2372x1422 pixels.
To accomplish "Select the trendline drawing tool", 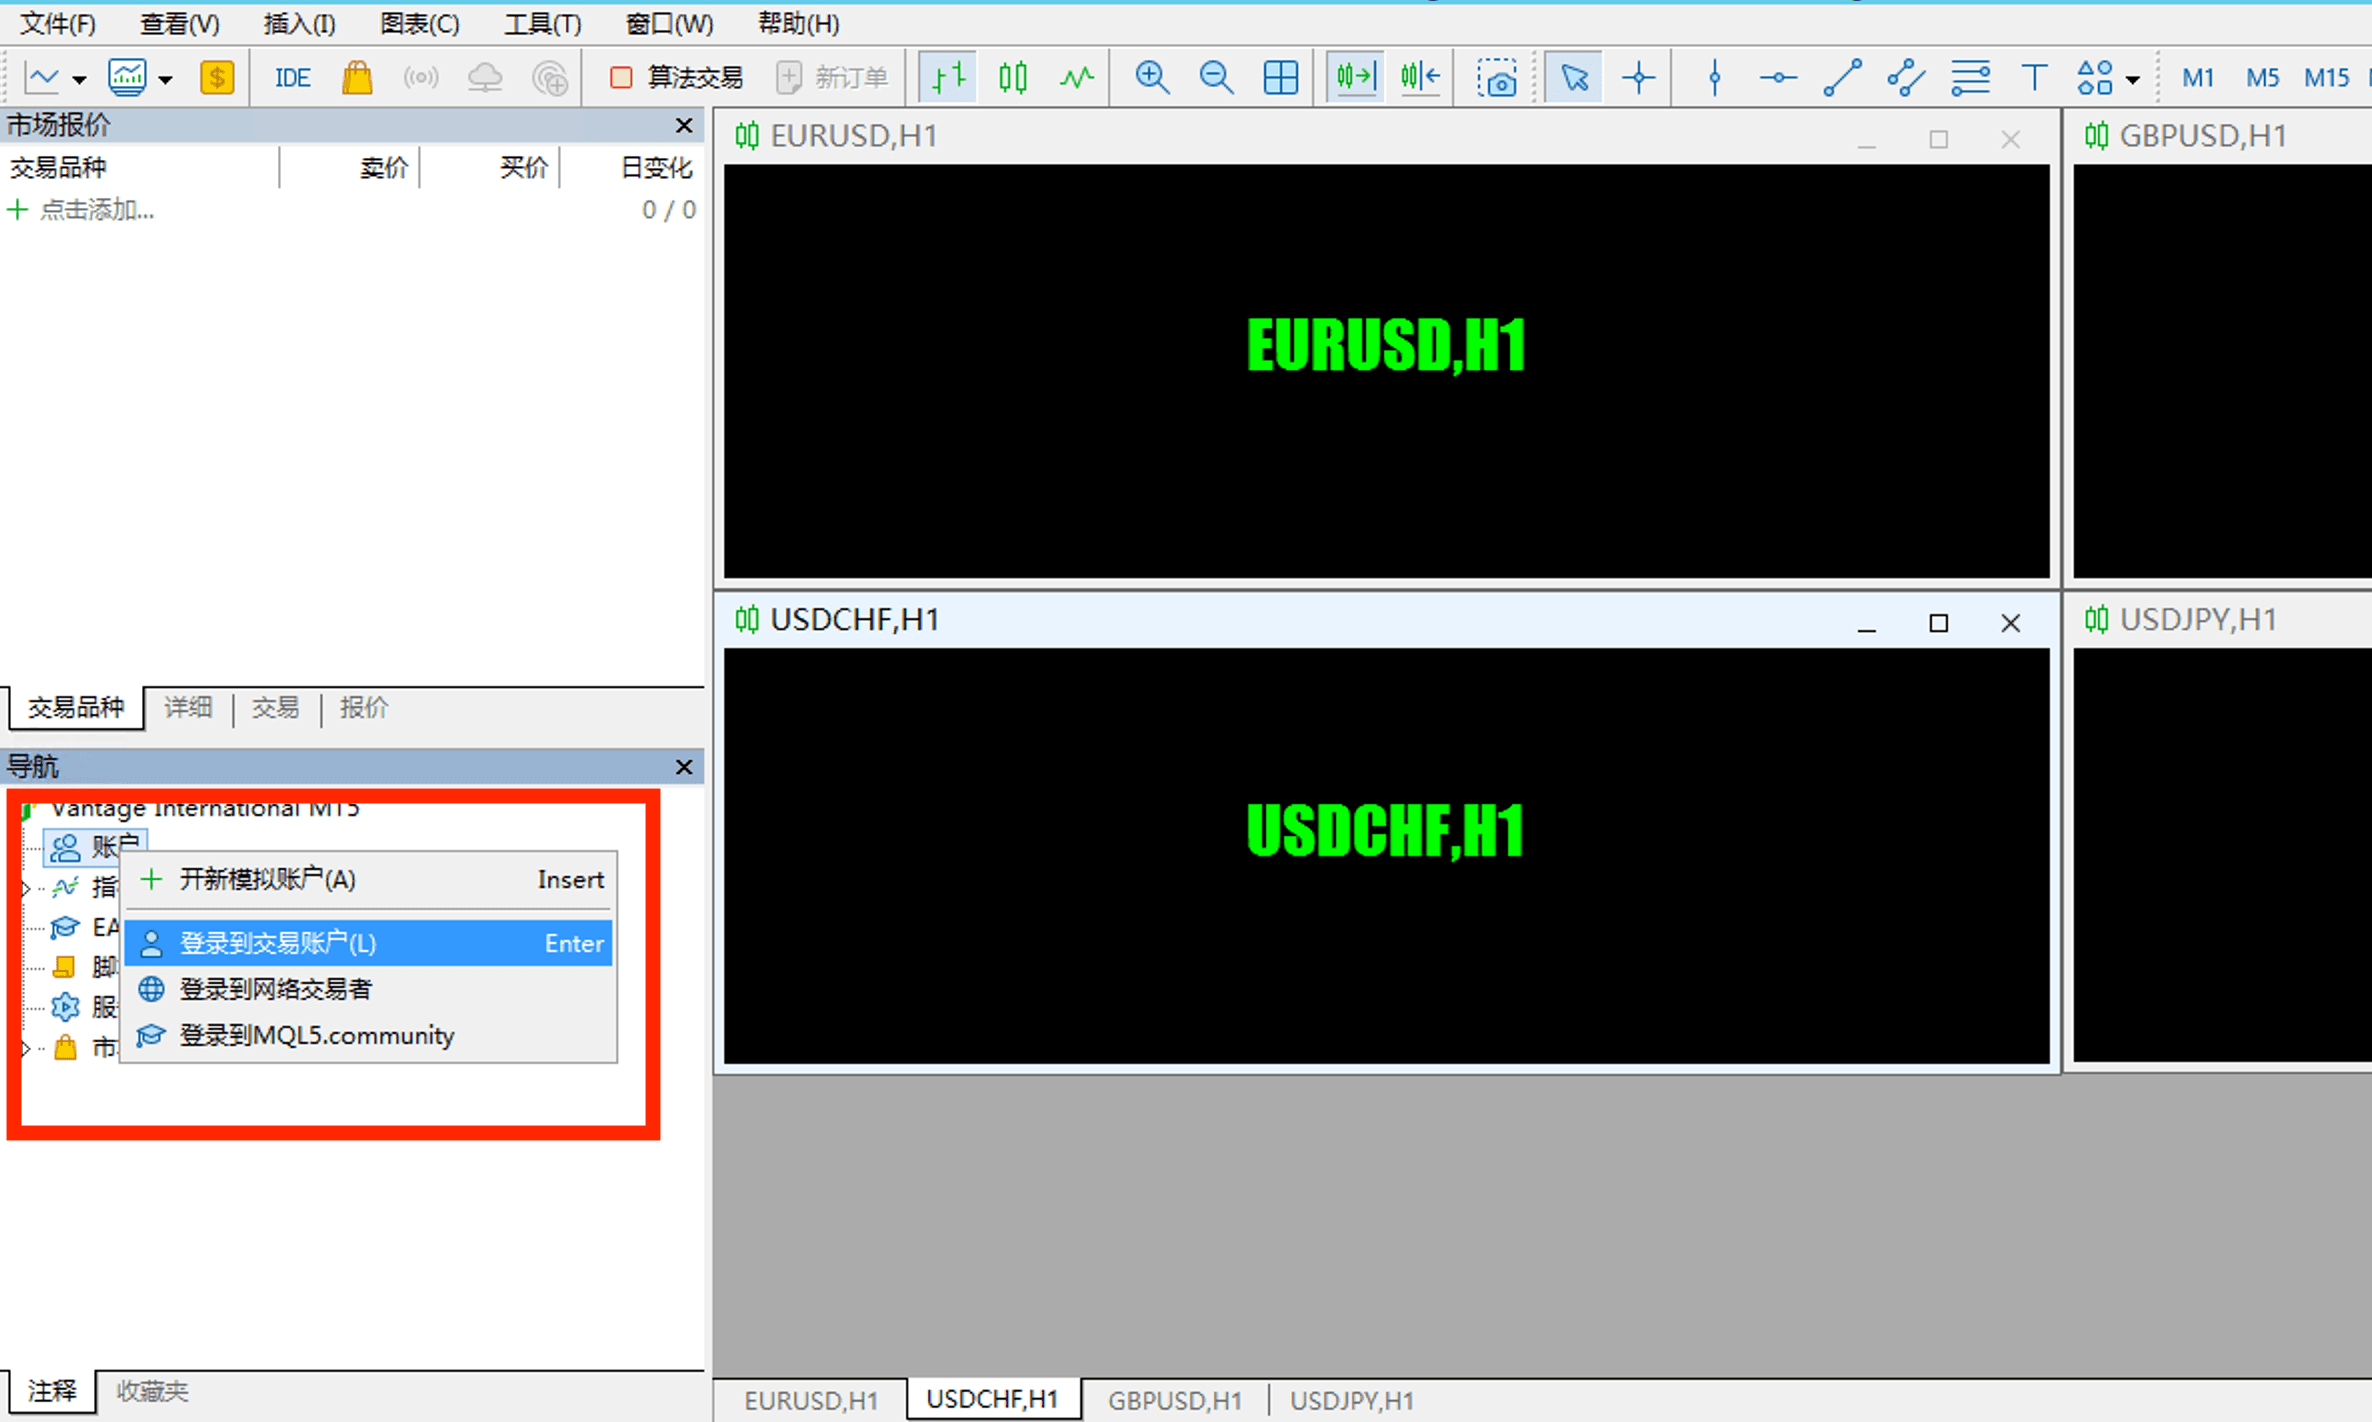I will (x=1842, y=77).
